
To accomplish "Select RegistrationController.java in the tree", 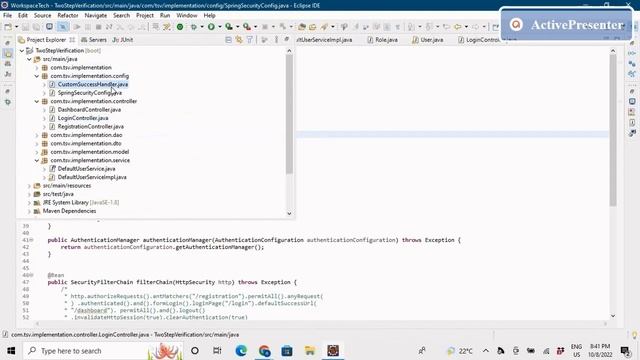I will (x=91, y=127).
